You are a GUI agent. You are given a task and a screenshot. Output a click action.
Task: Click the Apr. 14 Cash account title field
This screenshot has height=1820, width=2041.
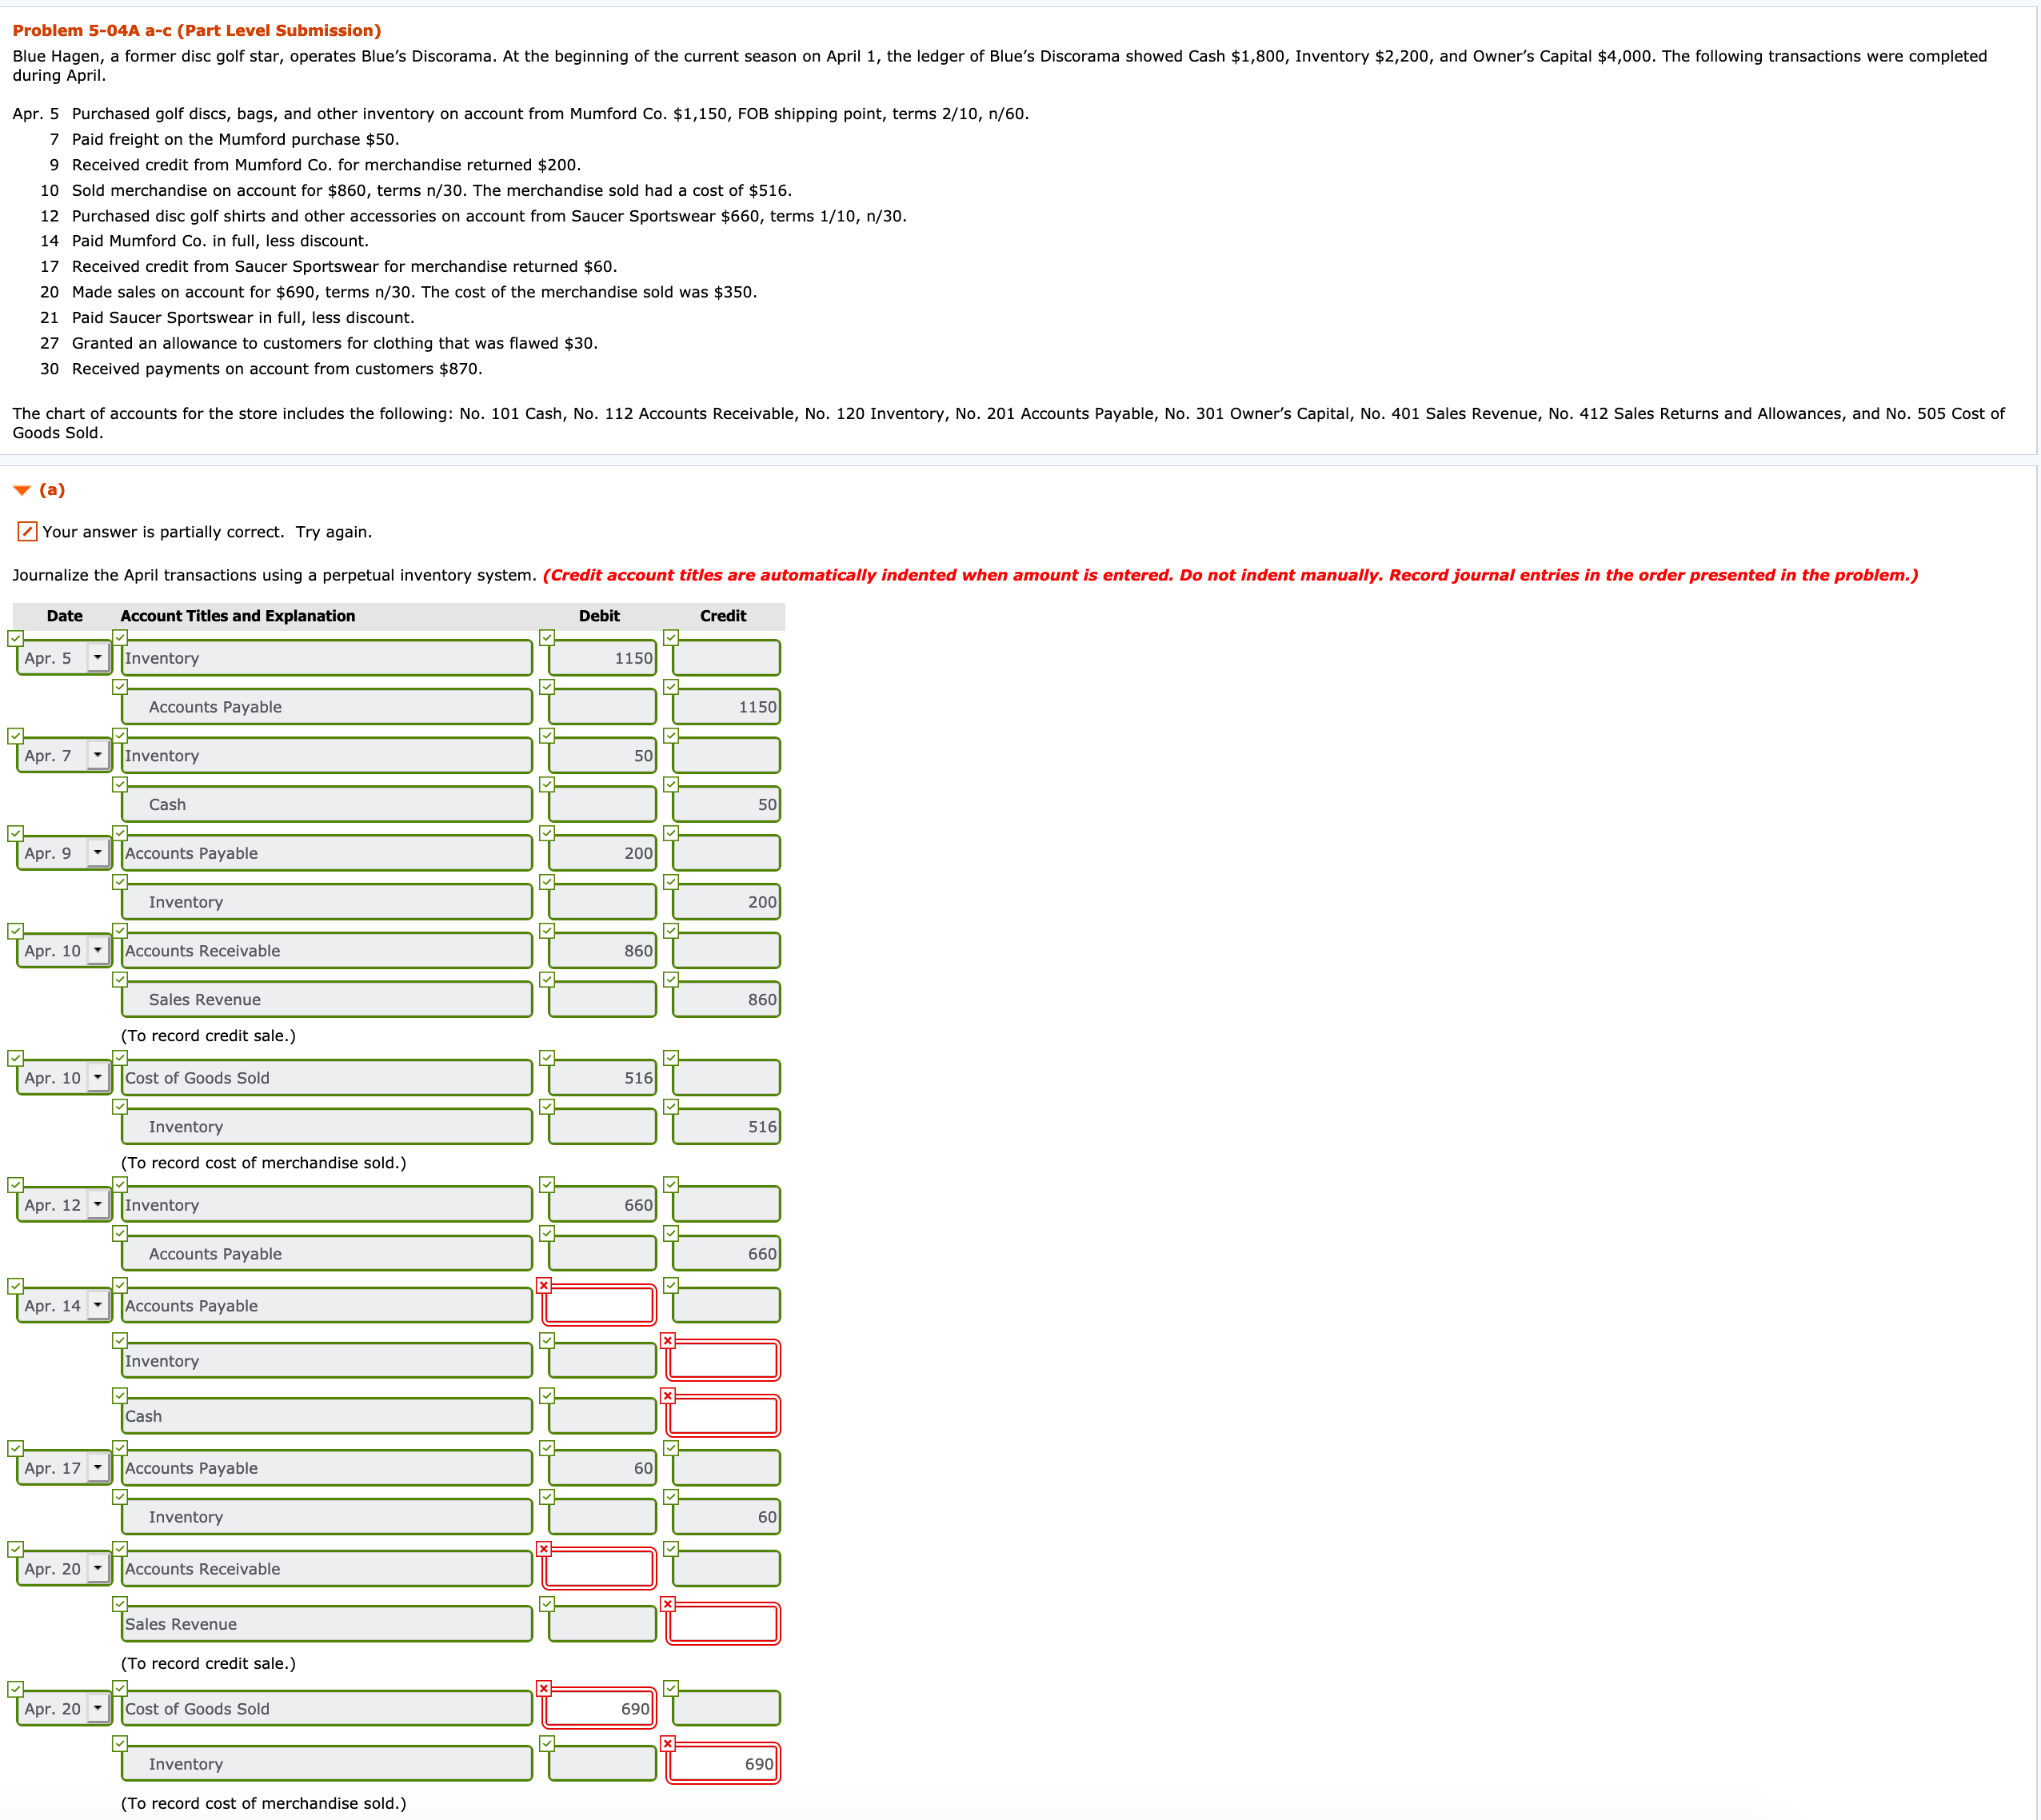[x=326, y=1415]
